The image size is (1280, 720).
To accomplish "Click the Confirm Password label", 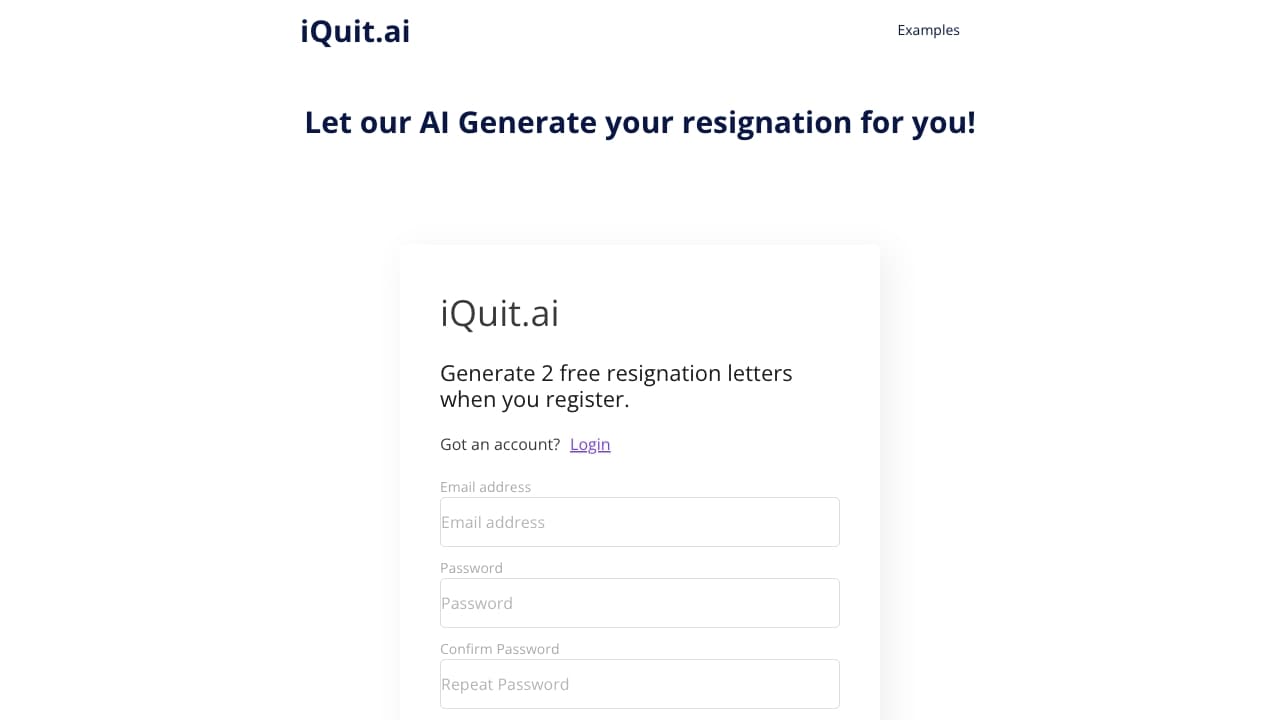I will tap(499, 648).
